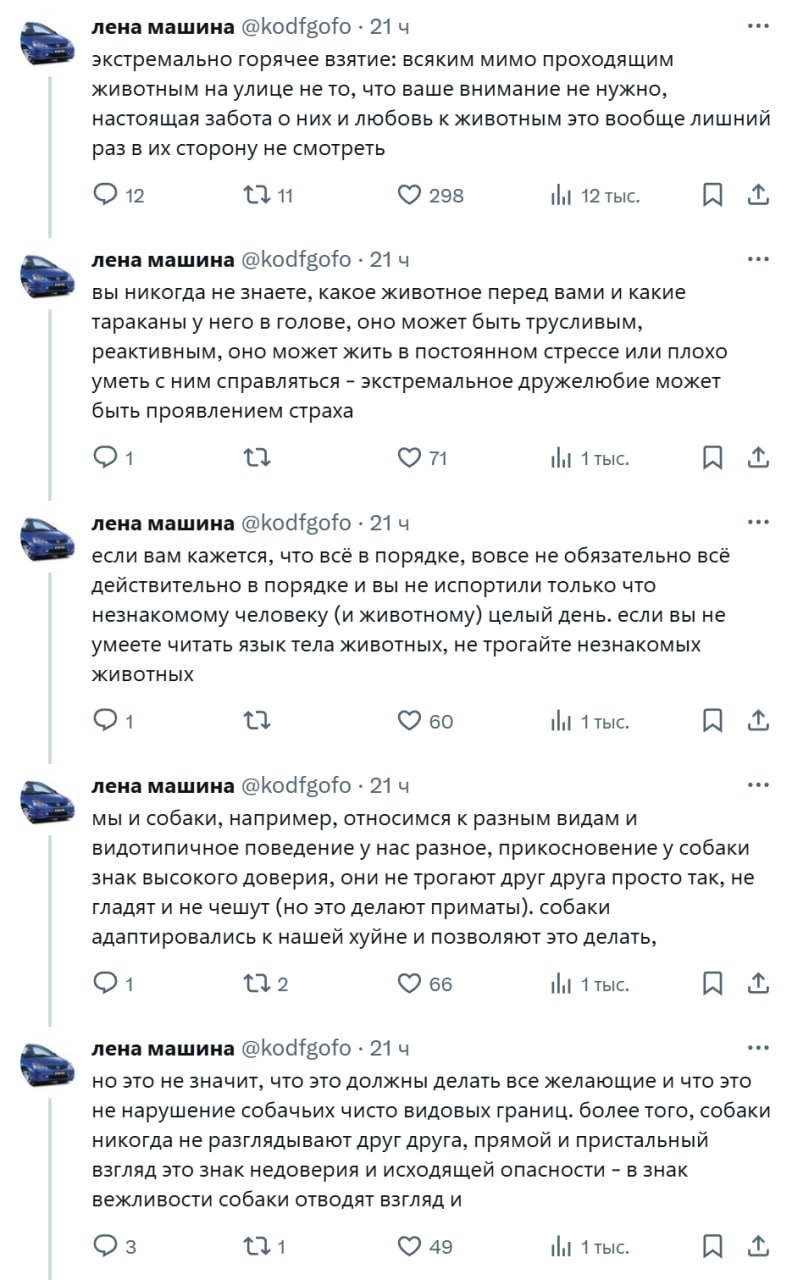Screen dimensions: 792x1280
Task: Share the tweet with 66 likes
Action: click(x=759, y=984)
